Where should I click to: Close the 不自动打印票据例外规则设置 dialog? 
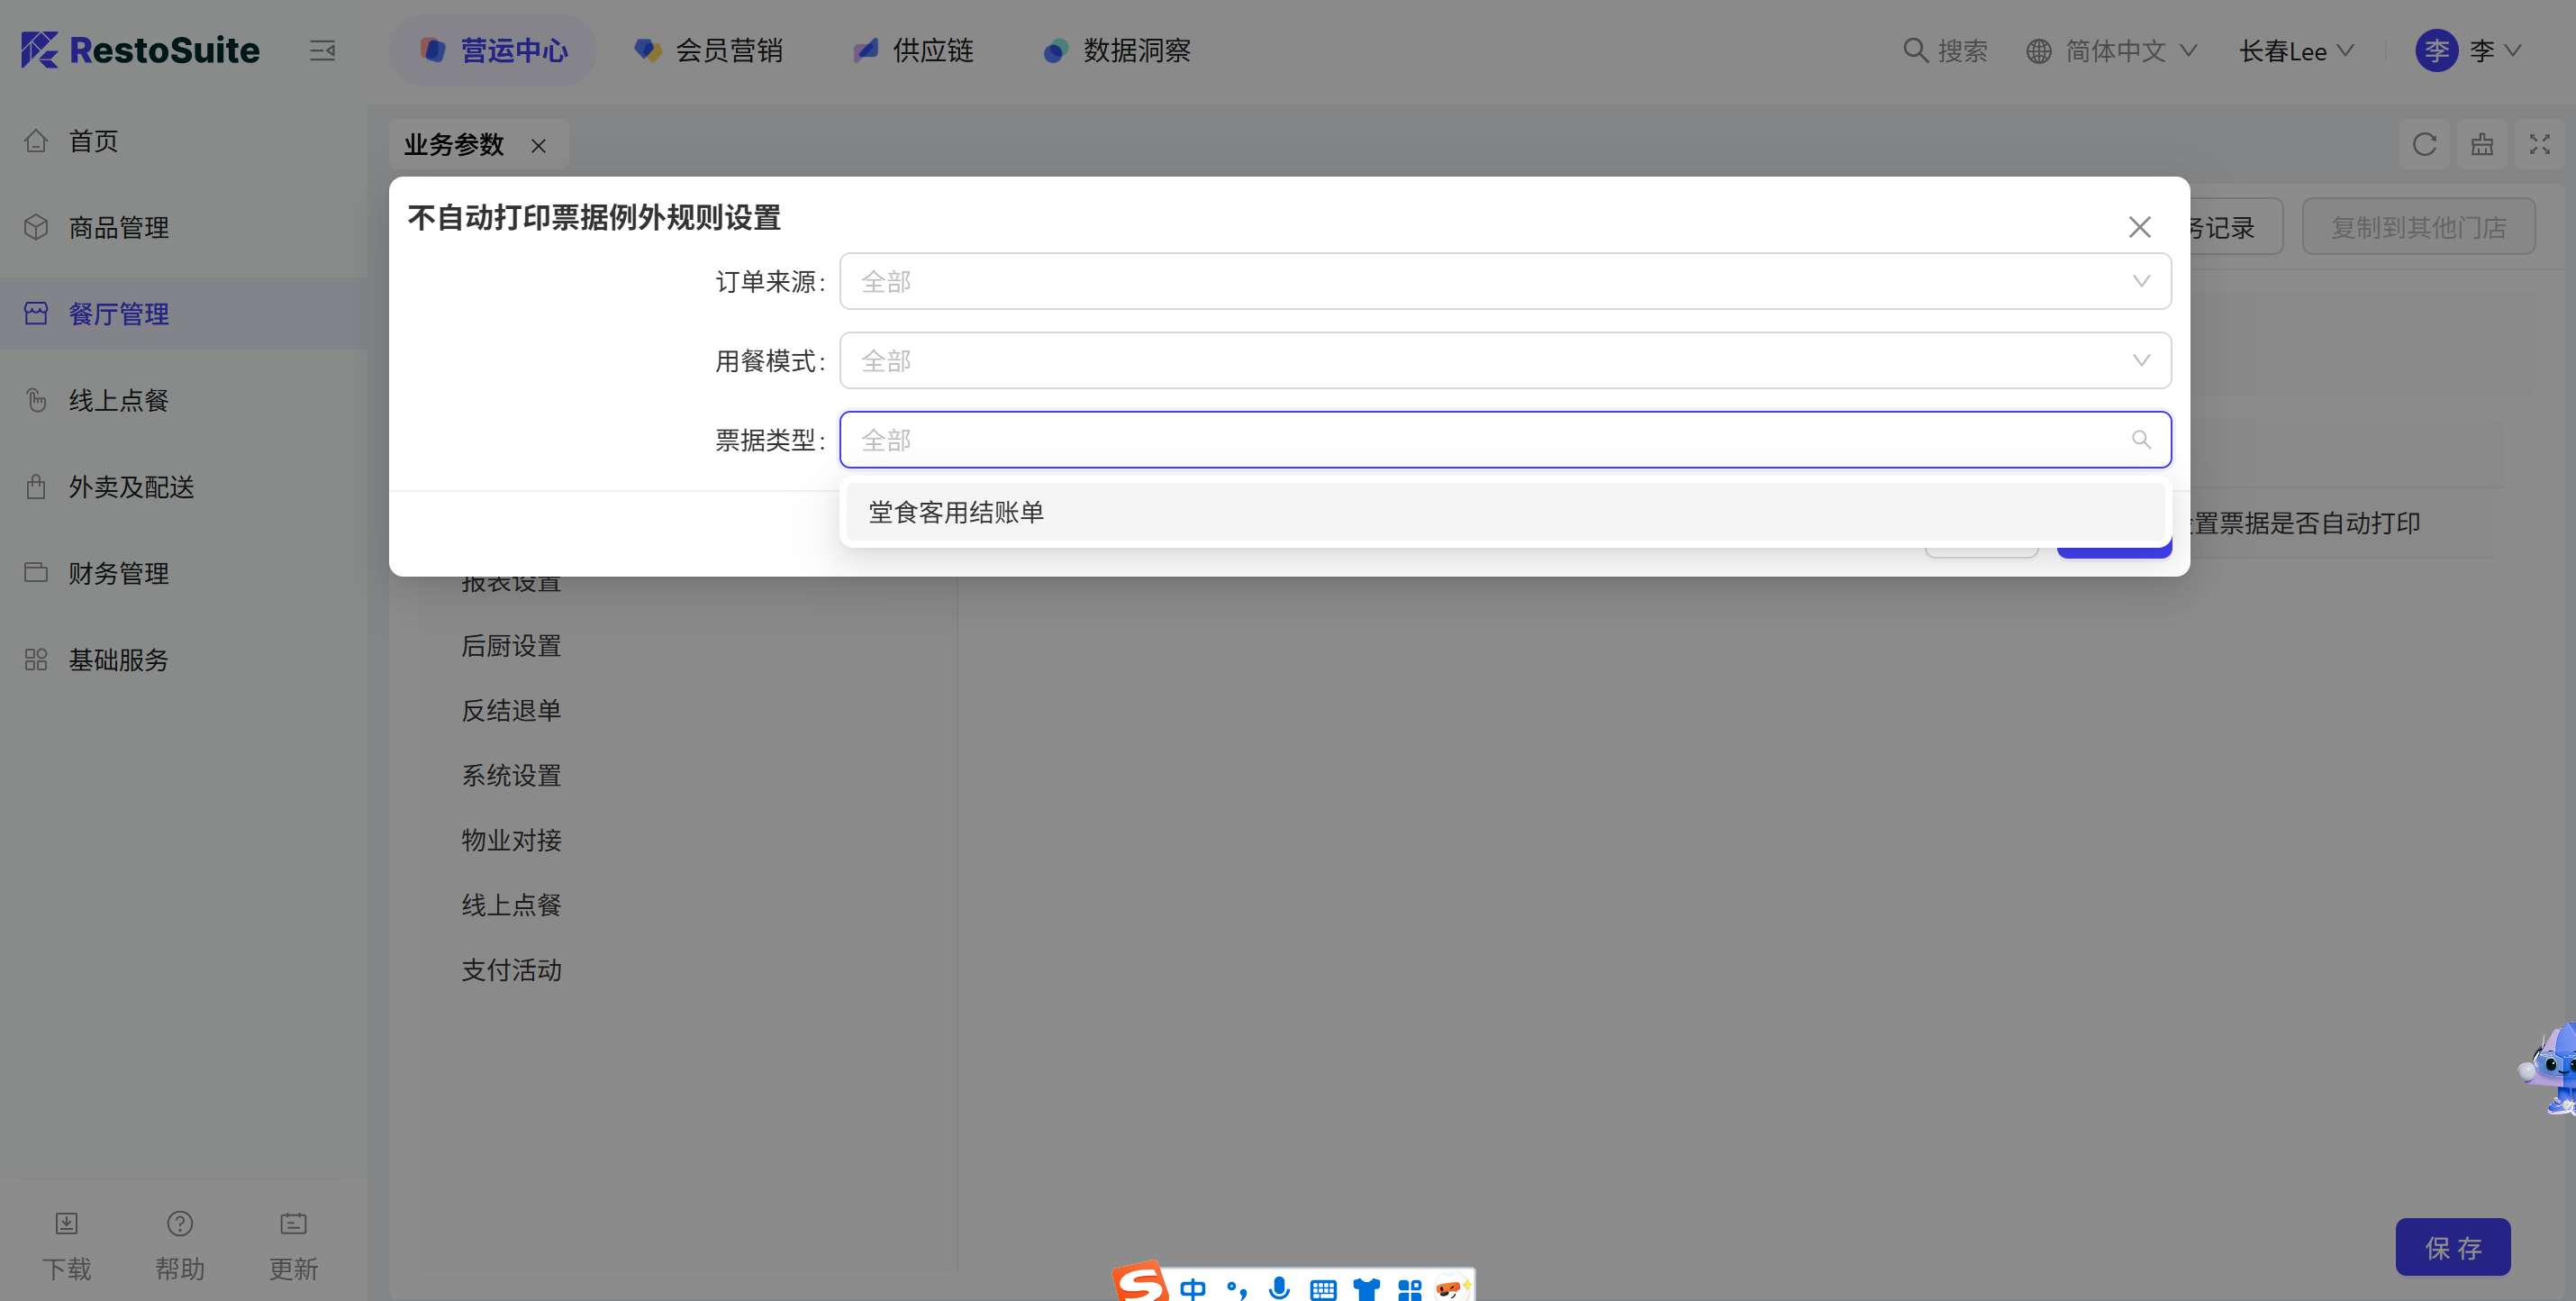(2139, 227)
